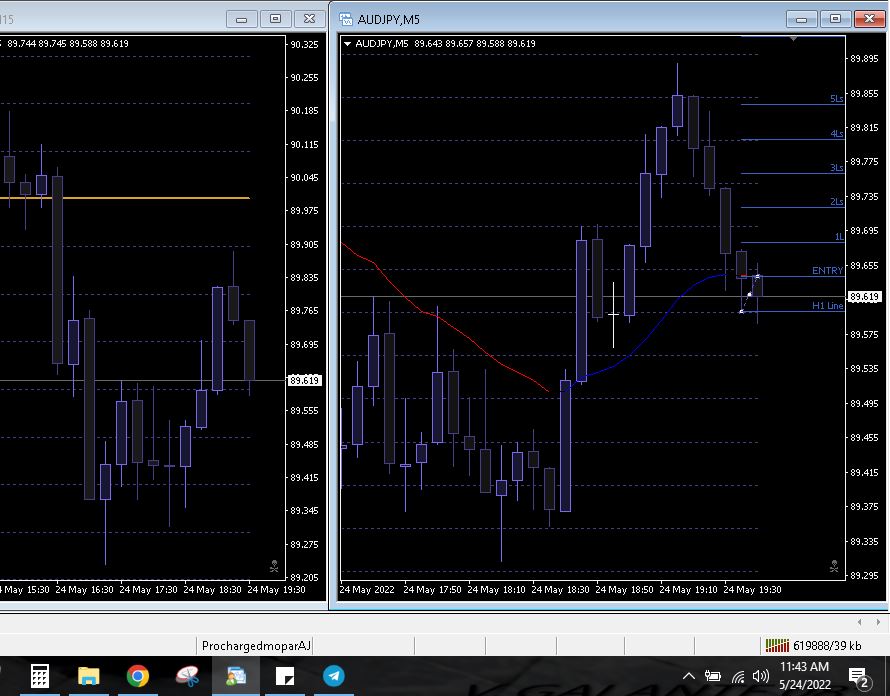This screenshot has height=696, width=890.
Task: Open the notification center icon
Action: 857,676
